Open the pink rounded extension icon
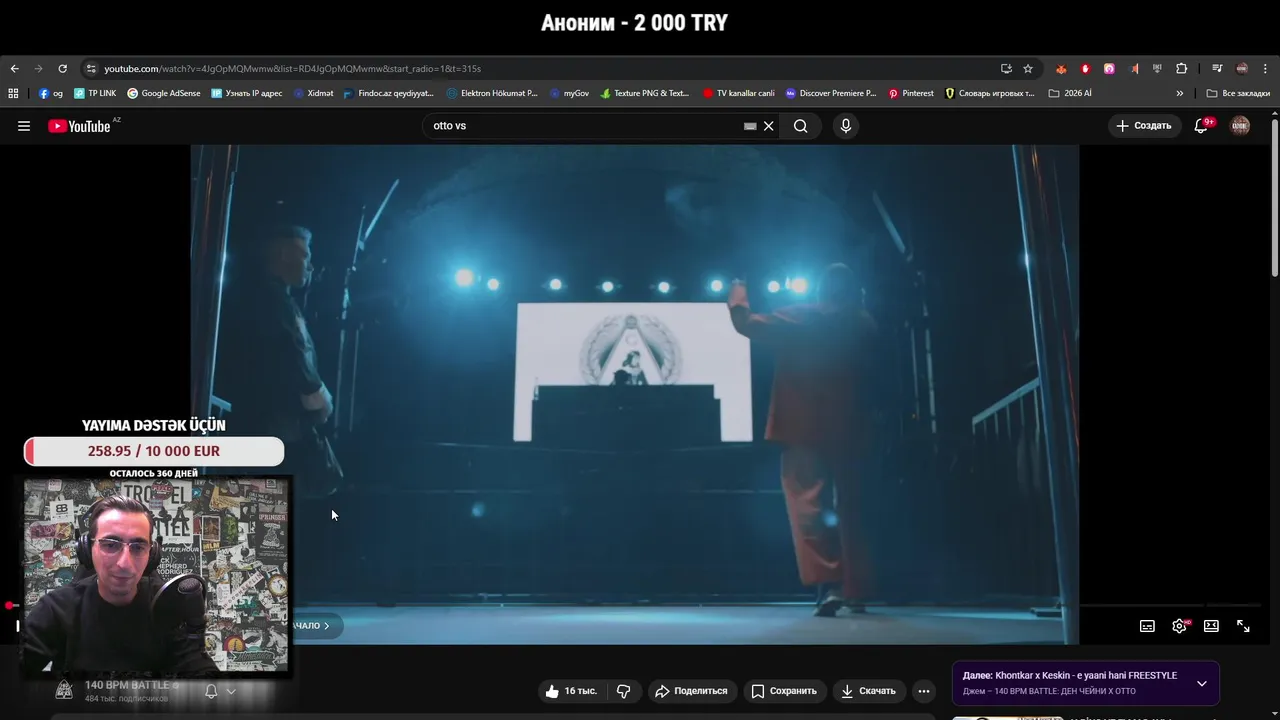Viewport: 1280px width, 720px height. (x=1109, y=69)
